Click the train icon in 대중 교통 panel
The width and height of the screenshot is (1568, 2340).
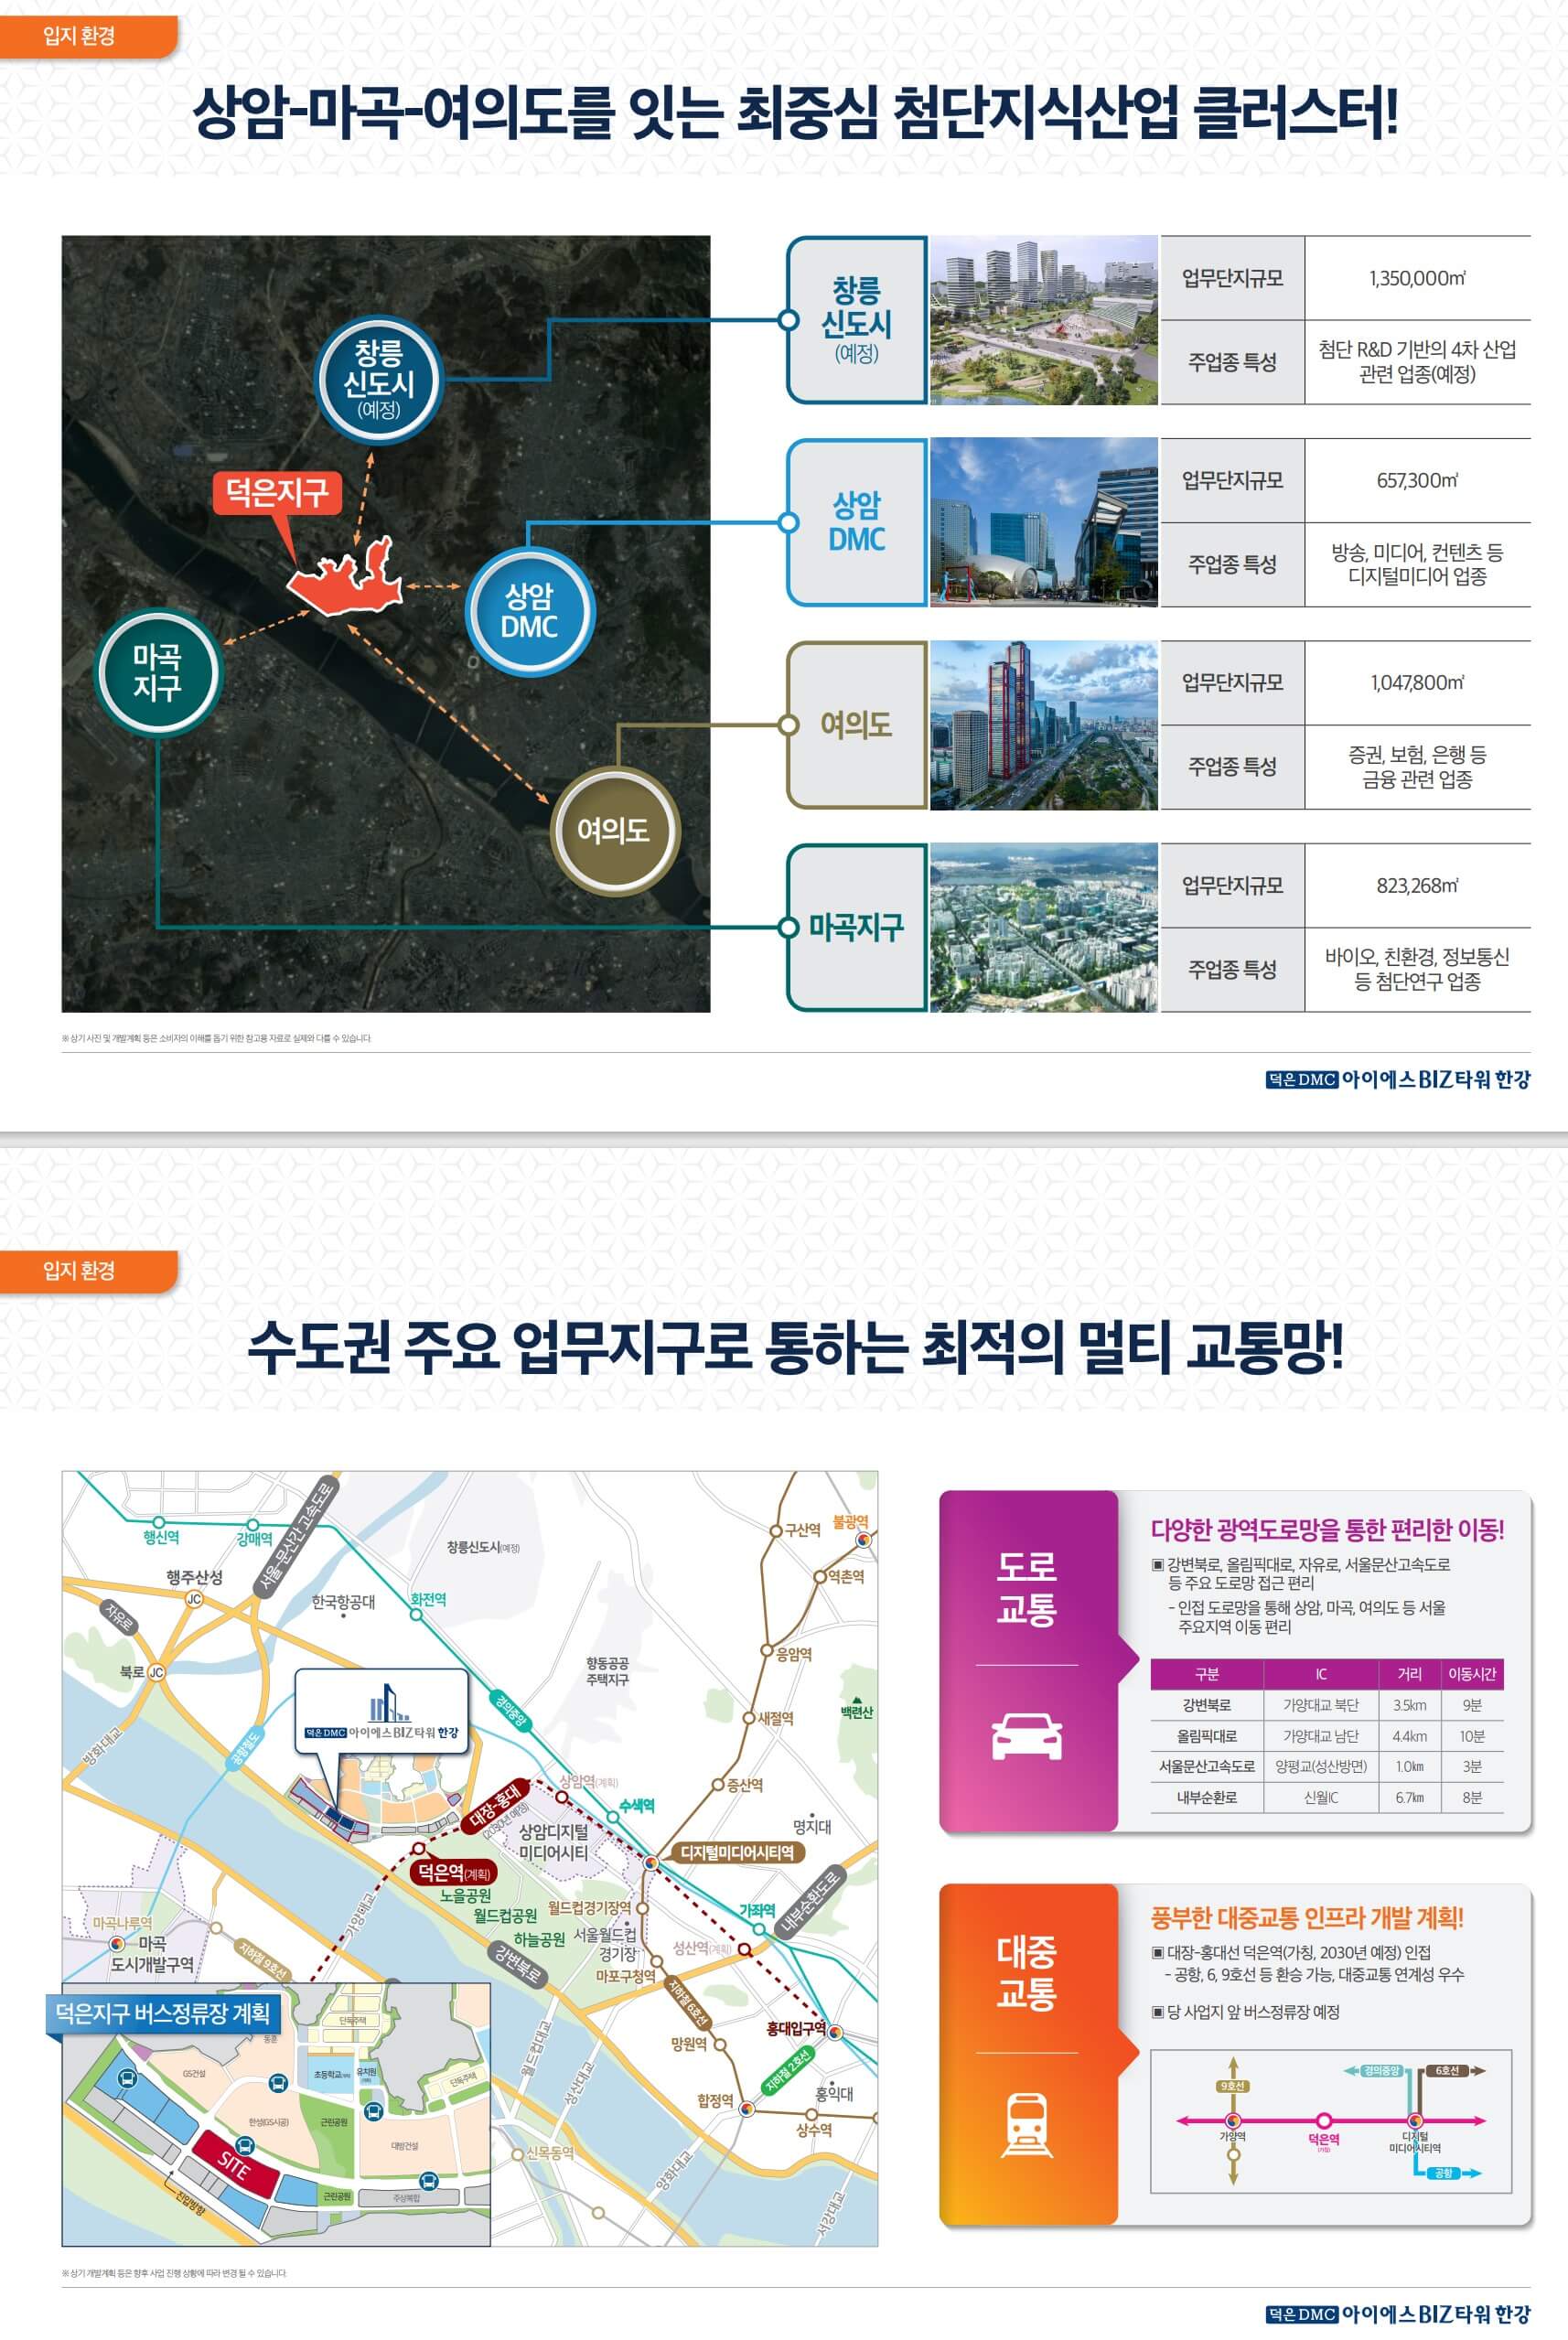[1027, 2124]
